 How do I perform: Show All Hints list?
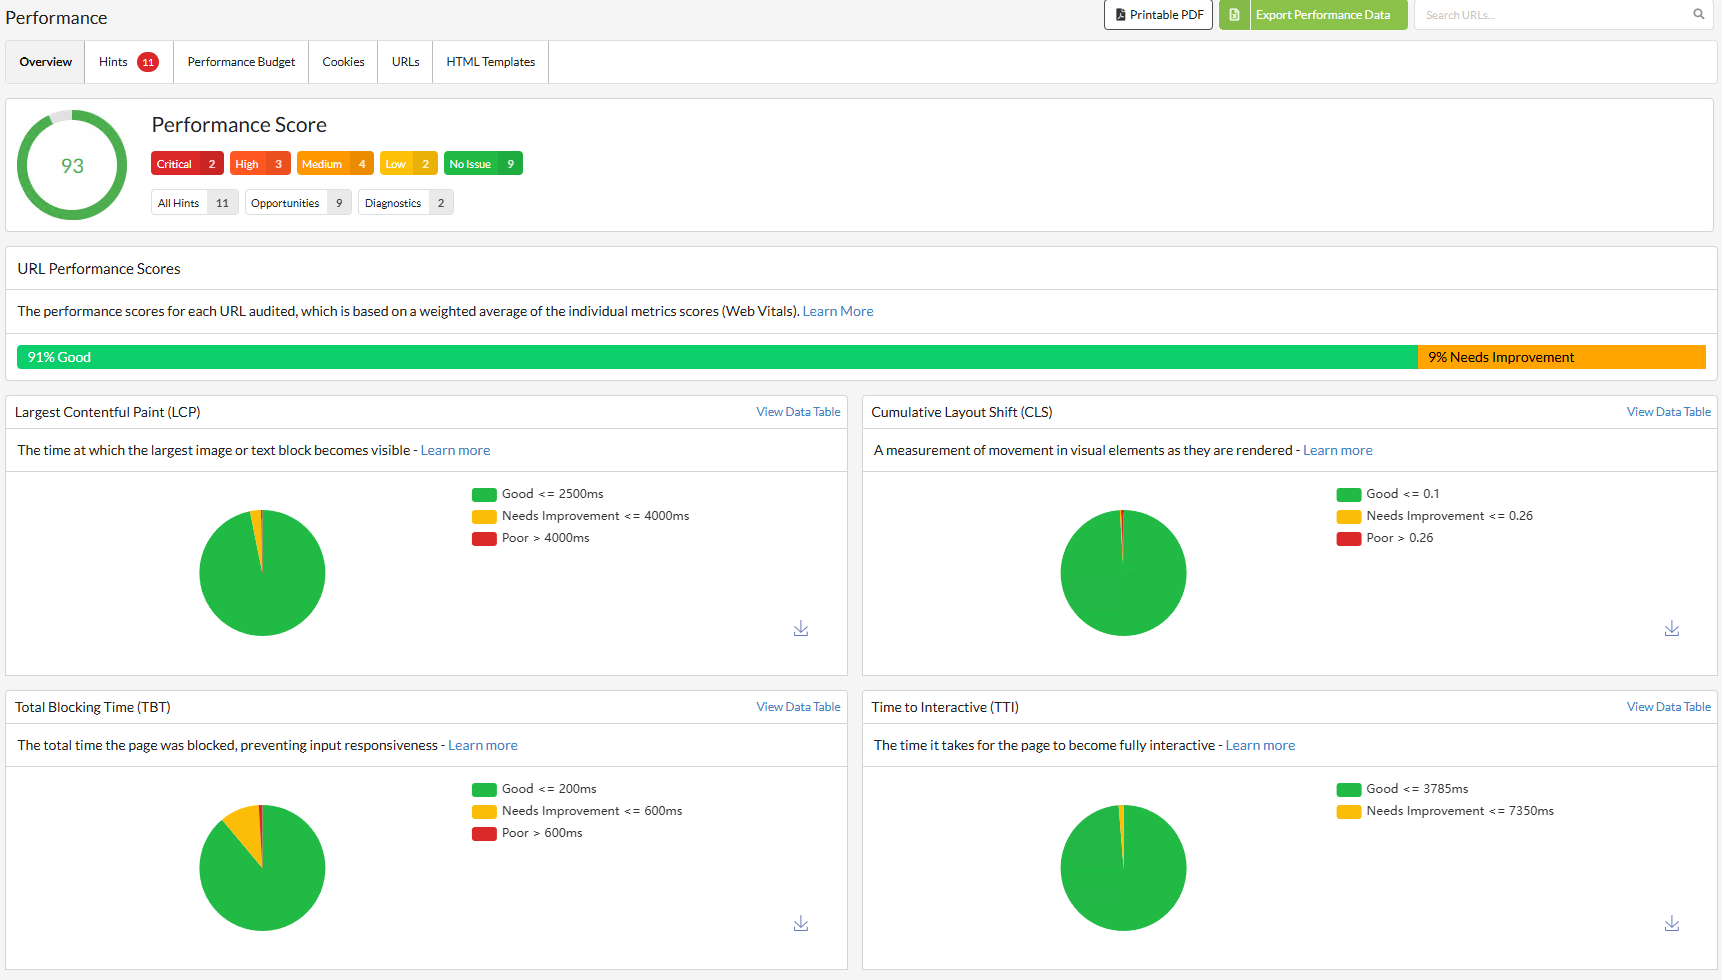195,203
